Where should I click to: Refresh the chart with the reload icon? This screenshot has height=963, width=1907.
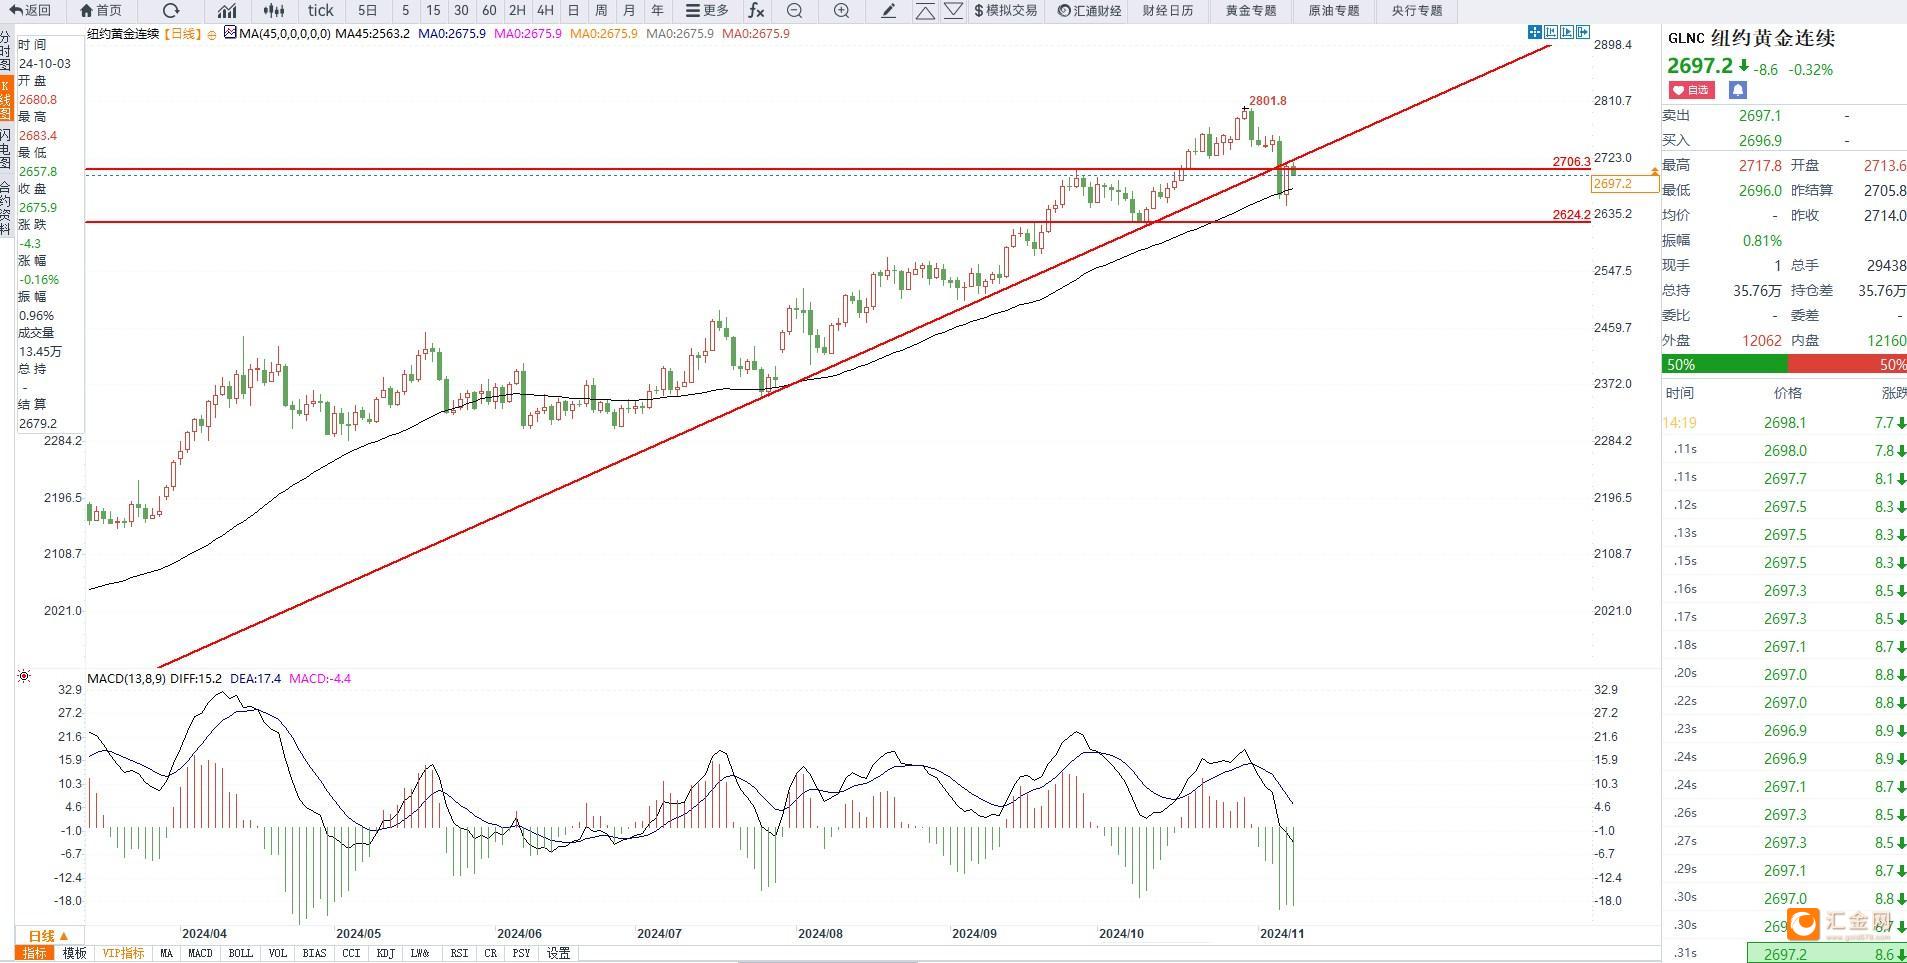click(171, 10)
